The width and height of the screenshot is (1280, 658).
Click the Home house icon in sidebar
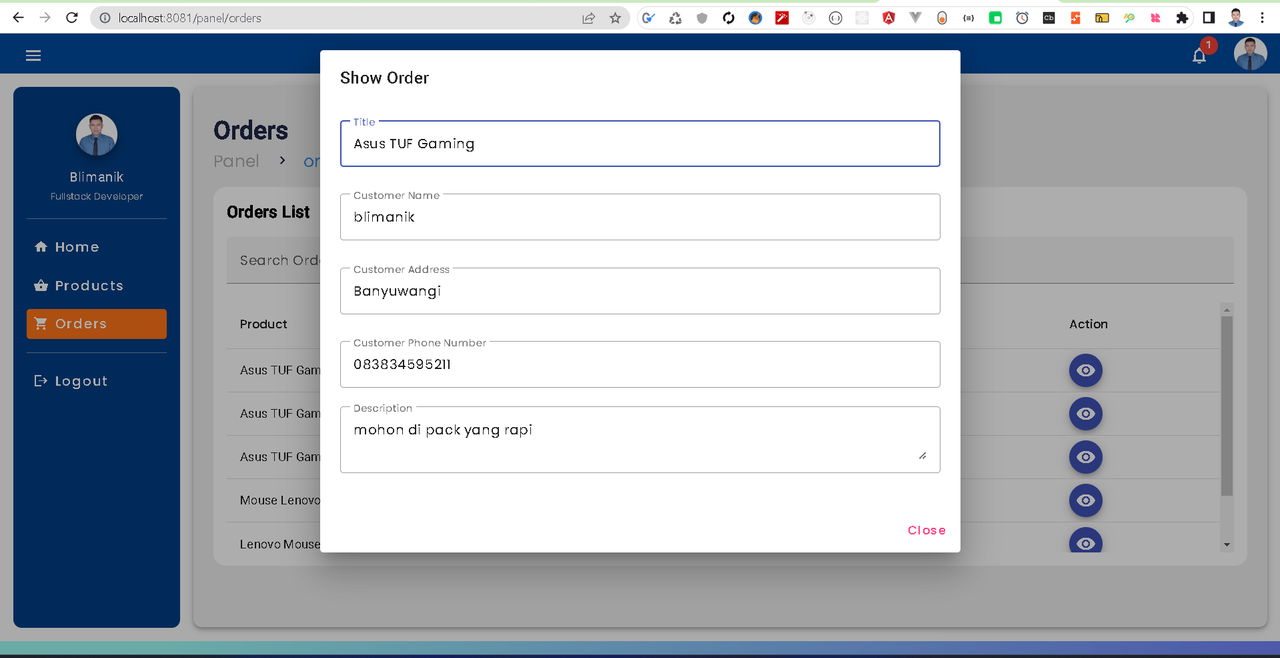41,247
